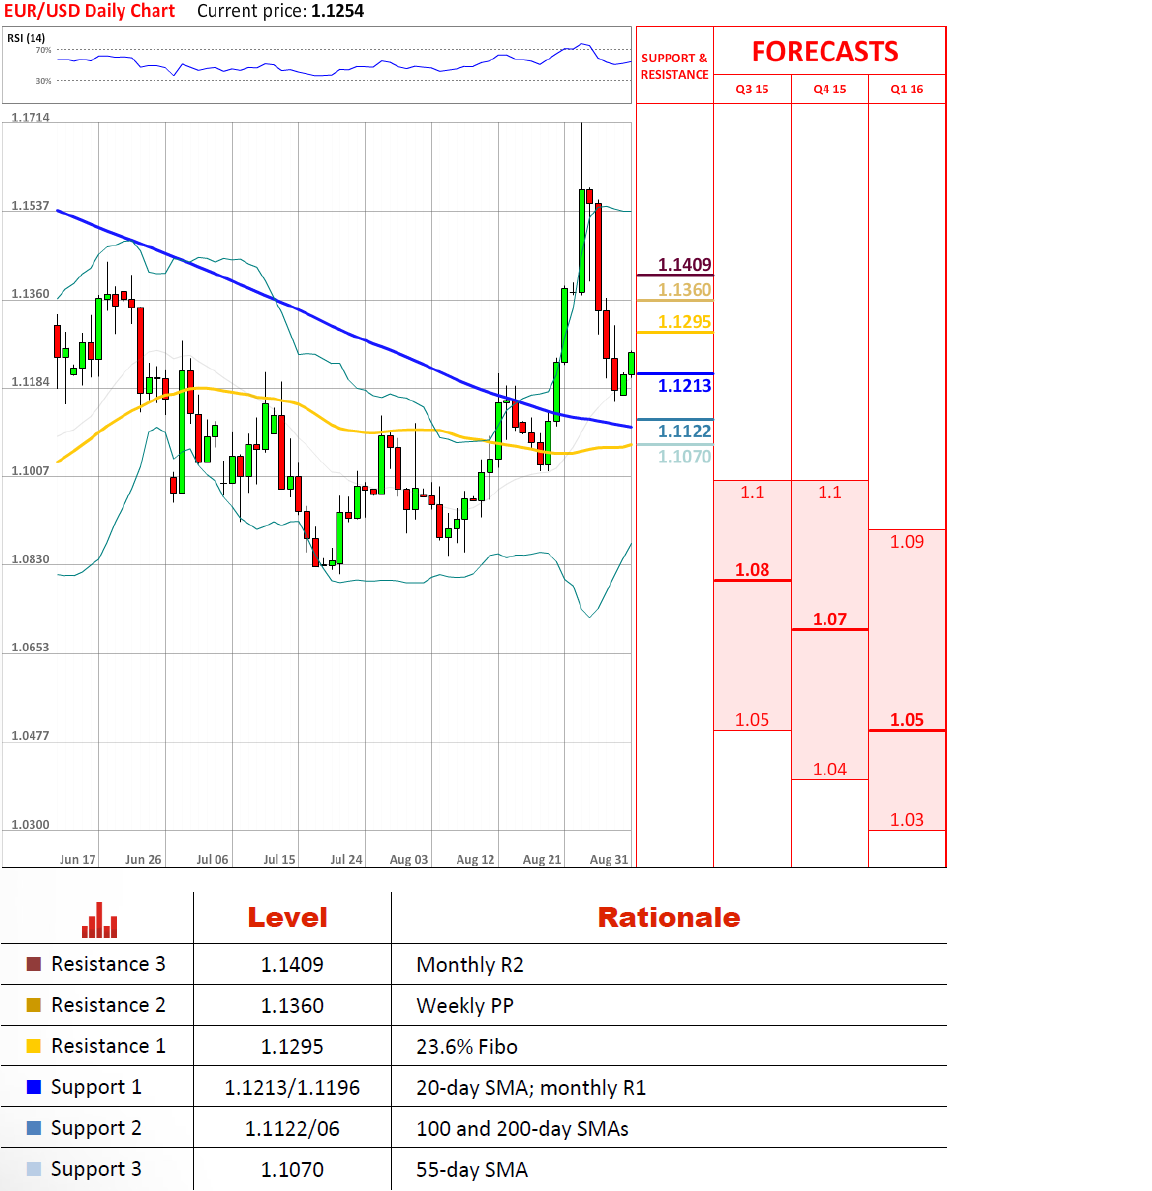The height and width of the screenshot is (1191, 1152).
Task: Click the current price value 1.1254
Action: [337, 11]
